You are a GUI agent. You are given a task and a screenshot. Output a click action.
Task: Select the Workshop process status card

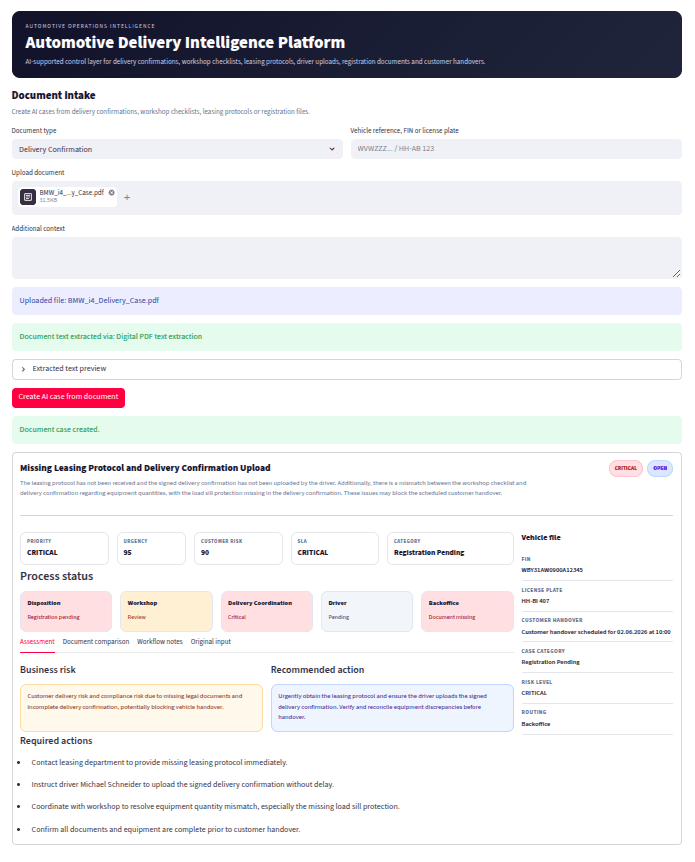pos(167,611)
